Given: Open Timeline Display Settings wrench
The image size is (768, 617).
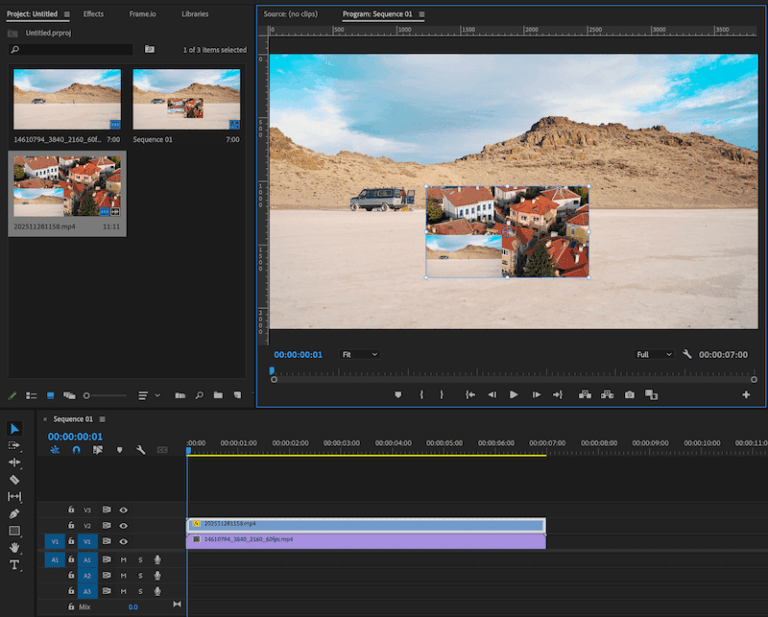Looking at the screenshot, I should tap(141, 450).
